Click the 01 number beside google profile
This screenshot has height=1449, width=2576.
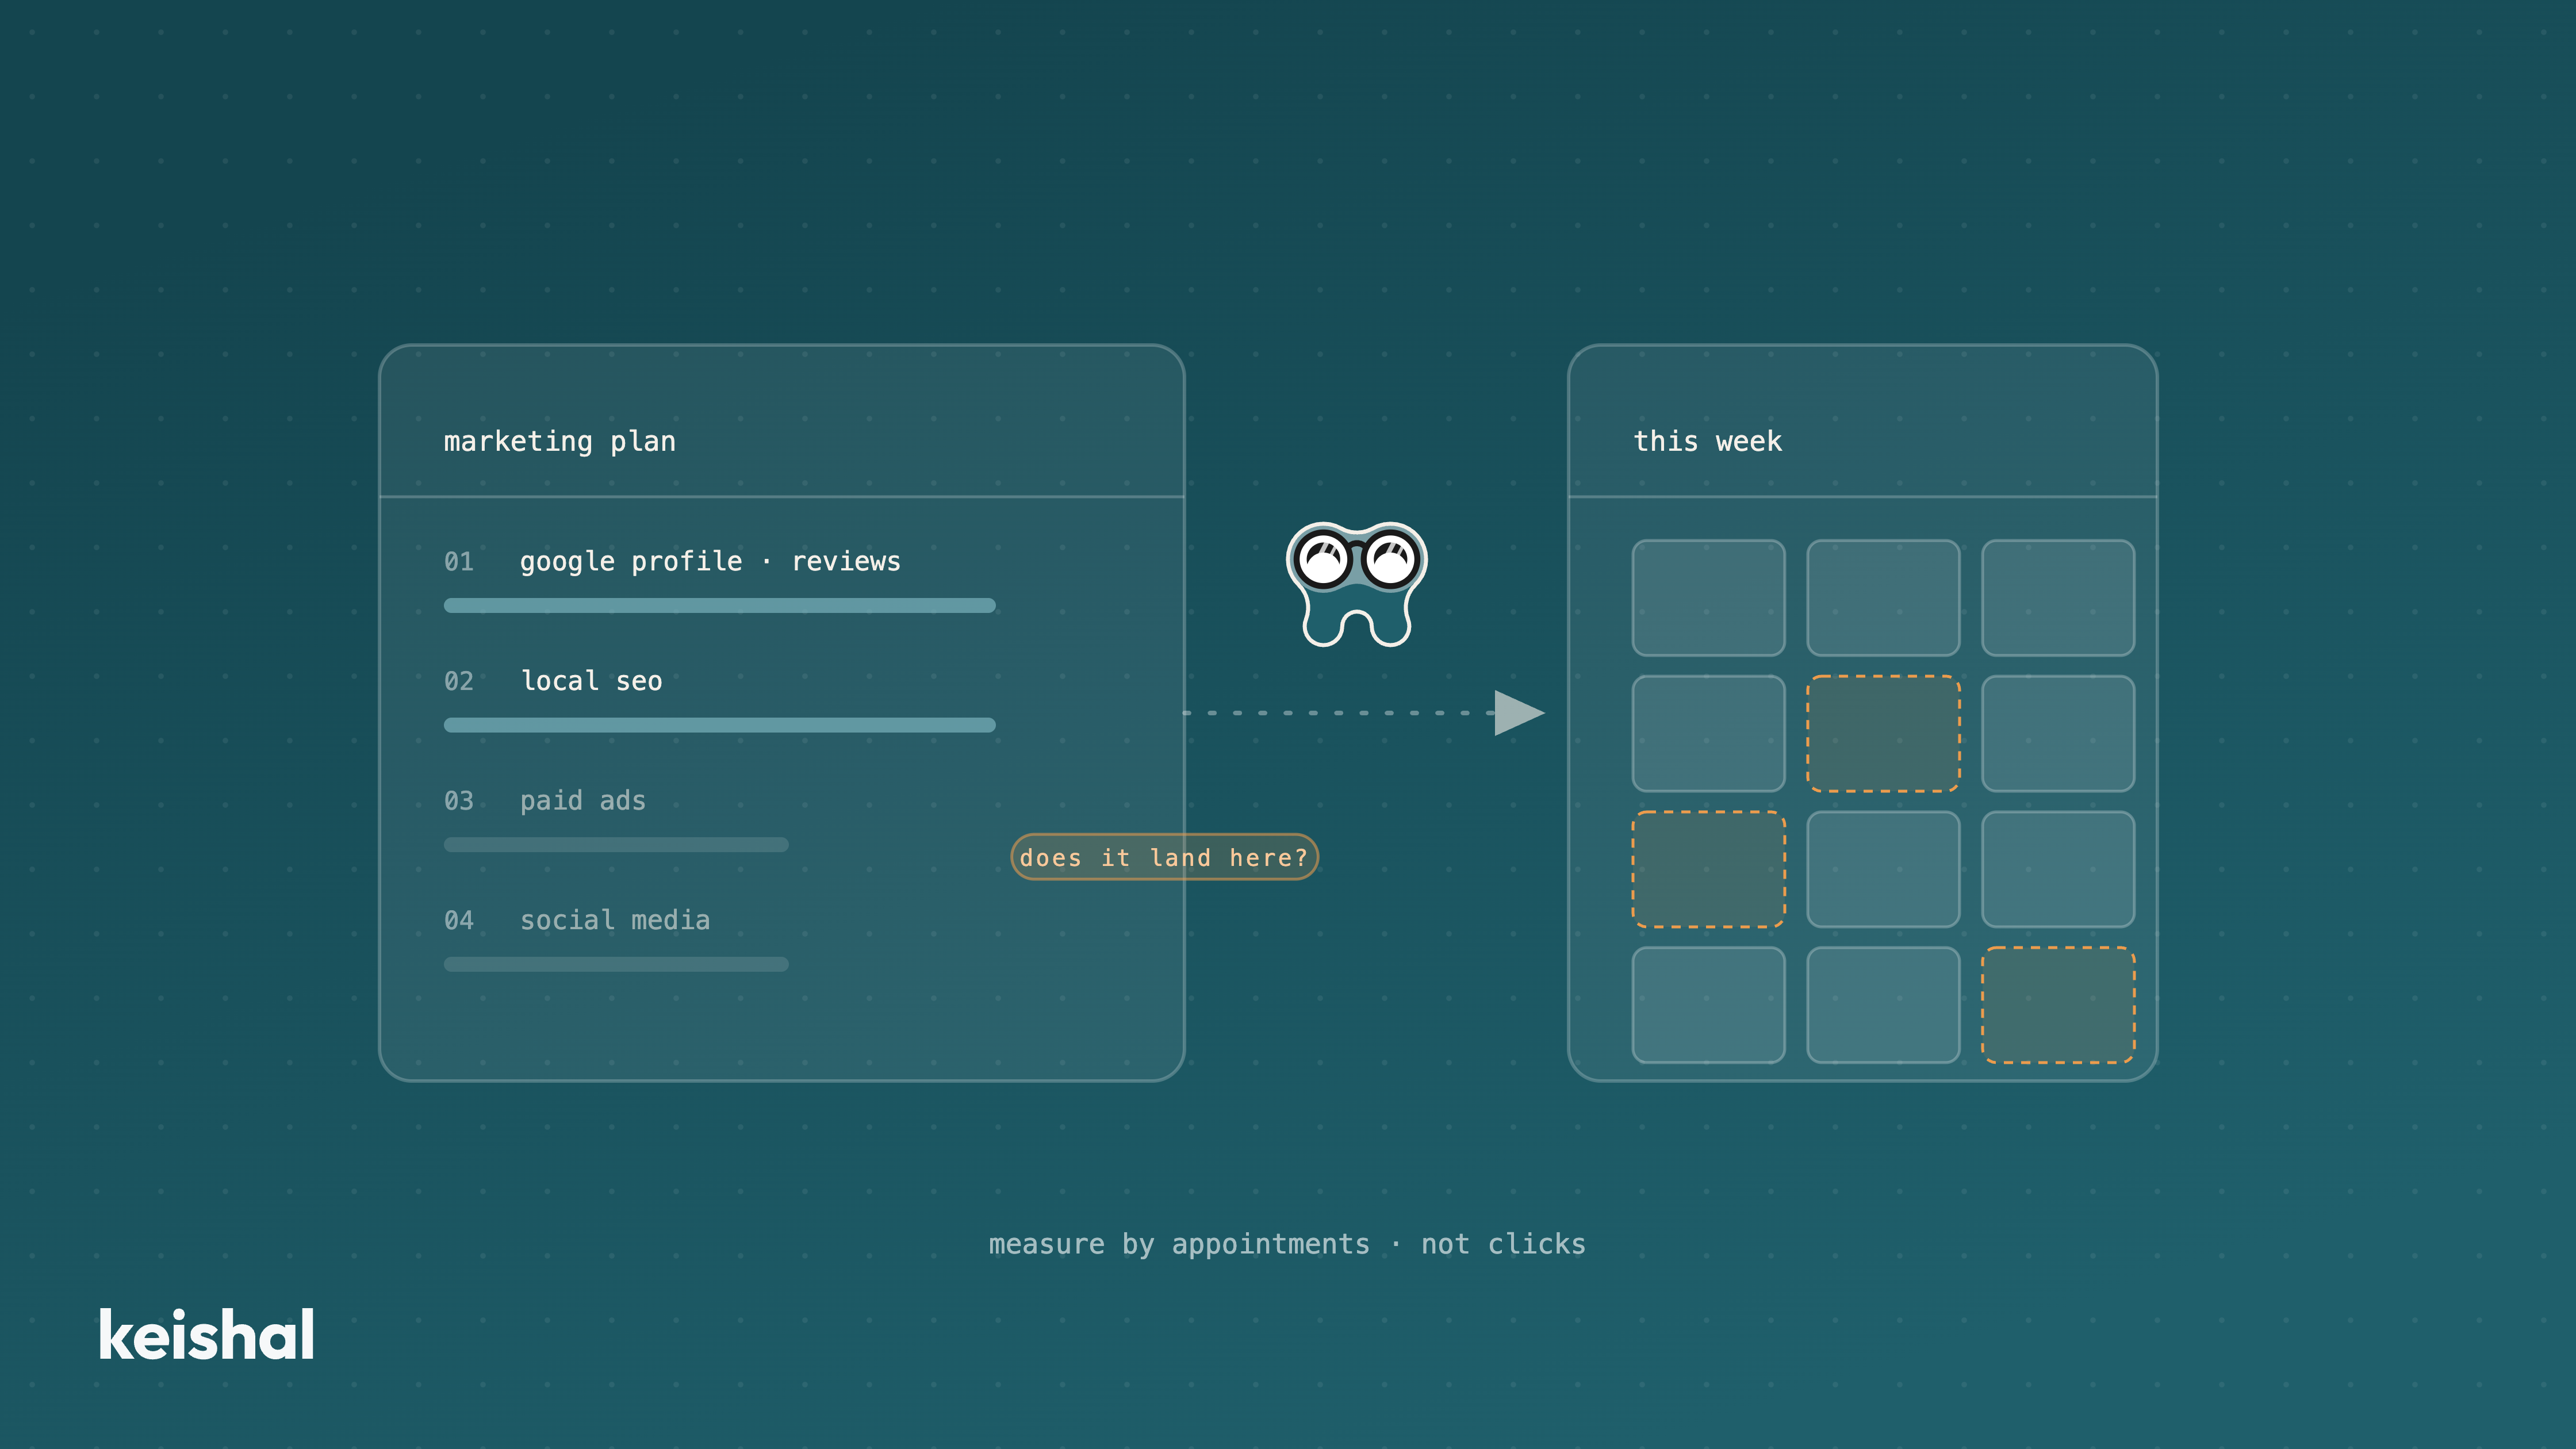click(x=459, y=561)
